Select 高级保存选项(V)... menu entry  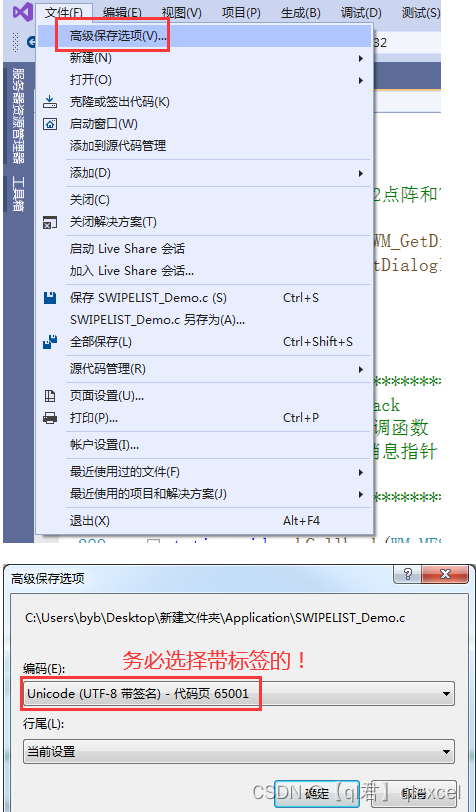click(x=205, y=36)
